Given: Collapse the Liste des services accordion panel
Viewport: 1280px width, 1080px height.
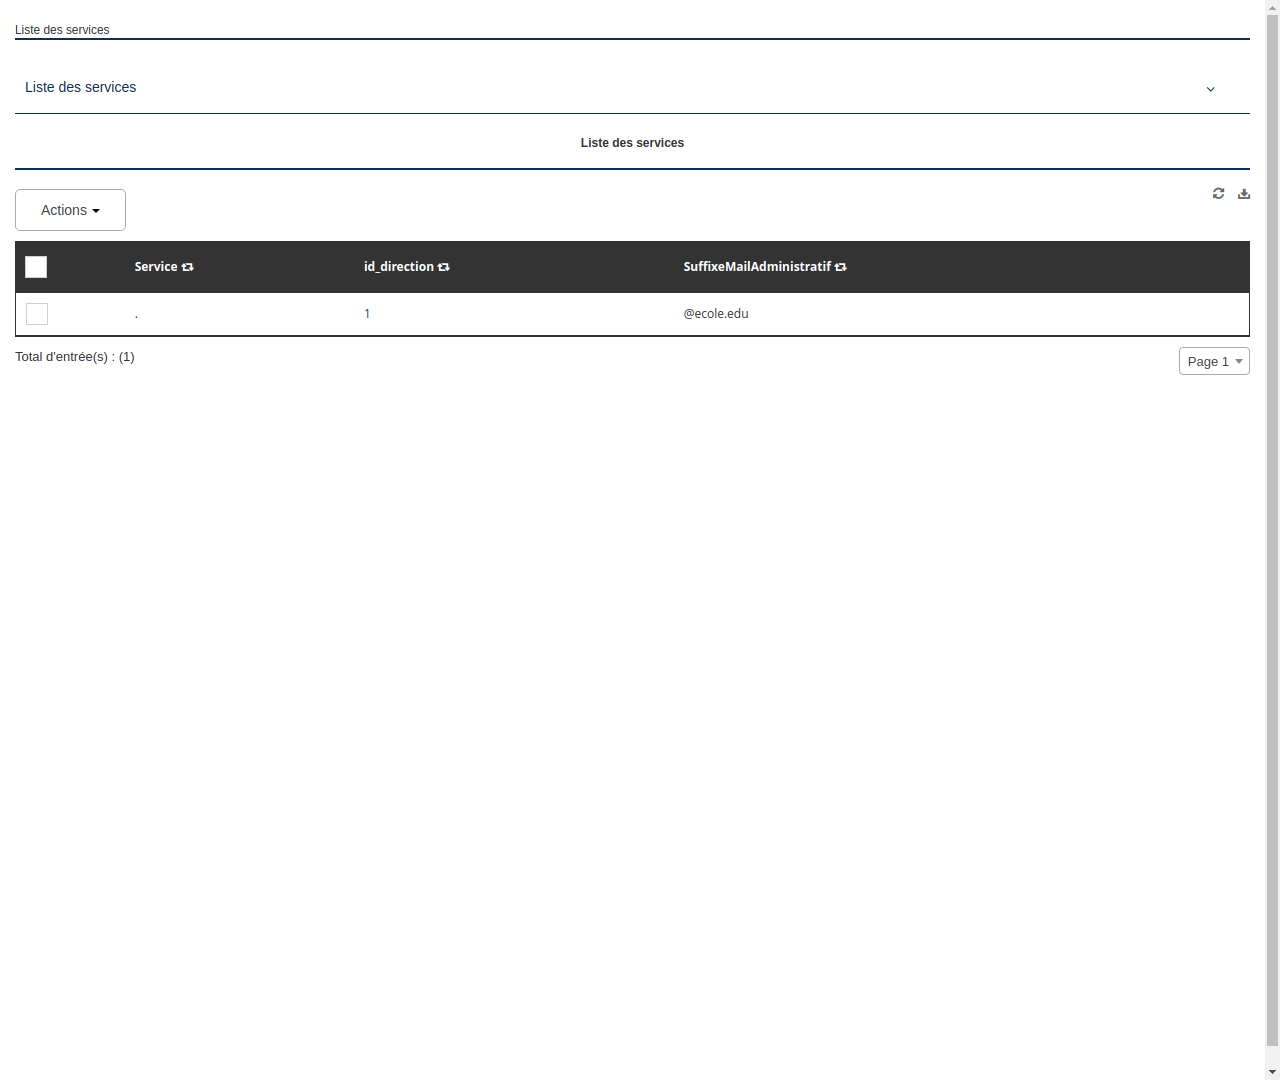Looking at the screenshot, I should [x=80, y=87].
